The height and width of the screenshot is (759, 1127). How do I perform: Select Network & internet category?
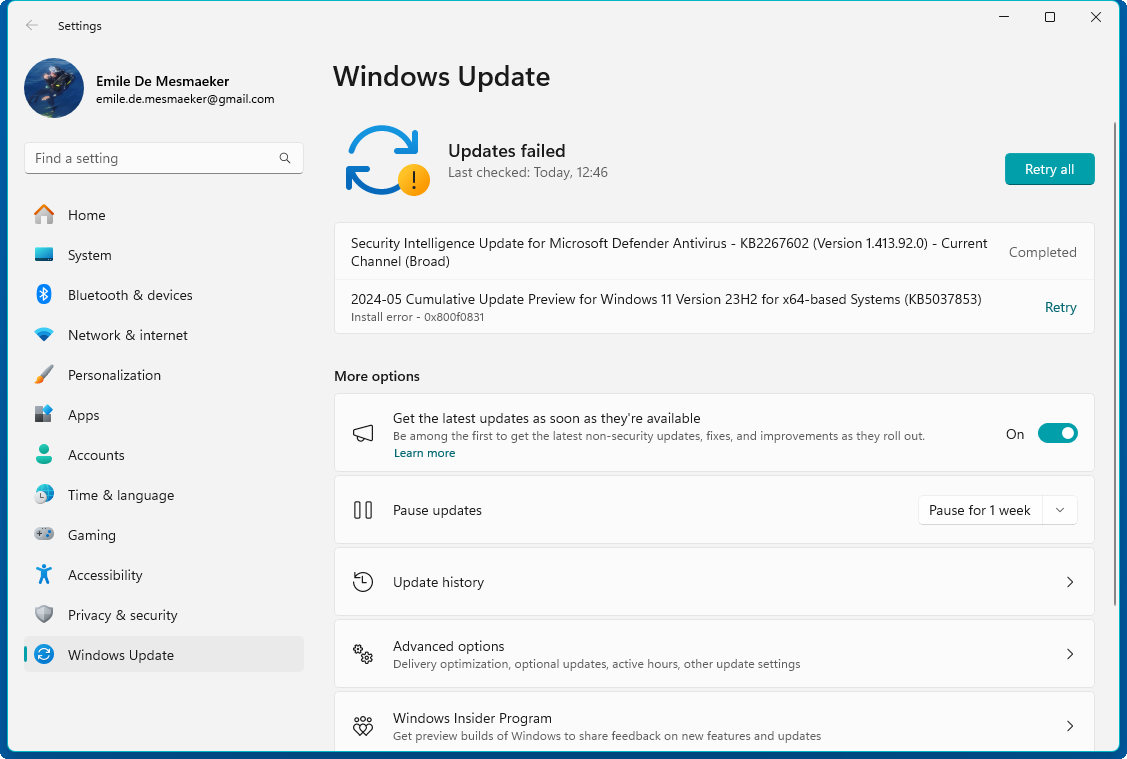coord(164,335)
